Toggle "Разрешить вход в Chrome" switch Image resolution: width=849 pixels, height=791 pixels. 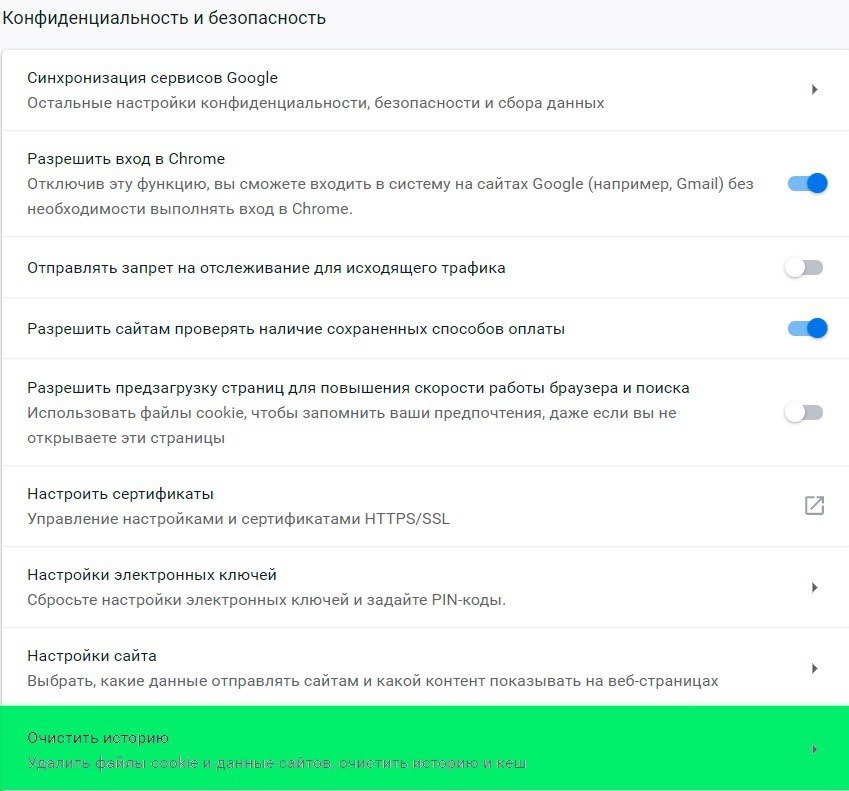click(806, 183)
